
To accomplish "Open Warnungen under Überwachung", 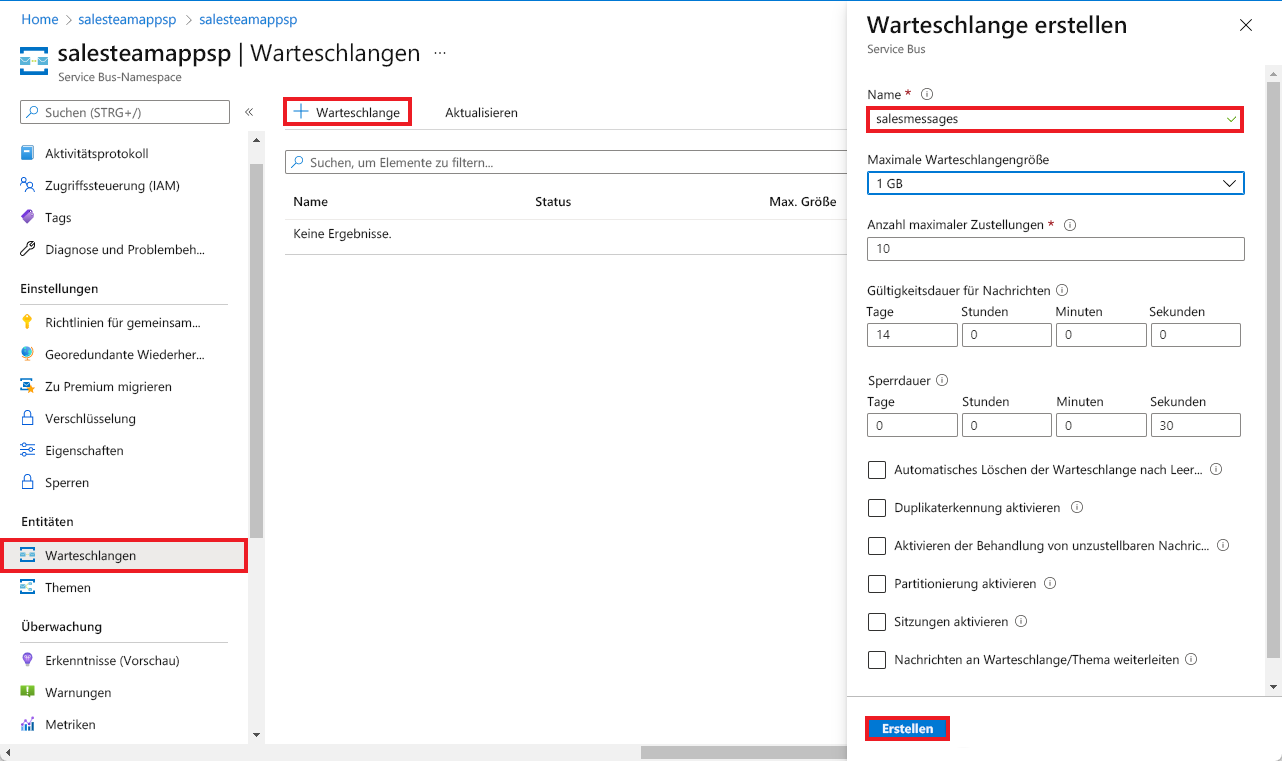I will pos(78,692).
